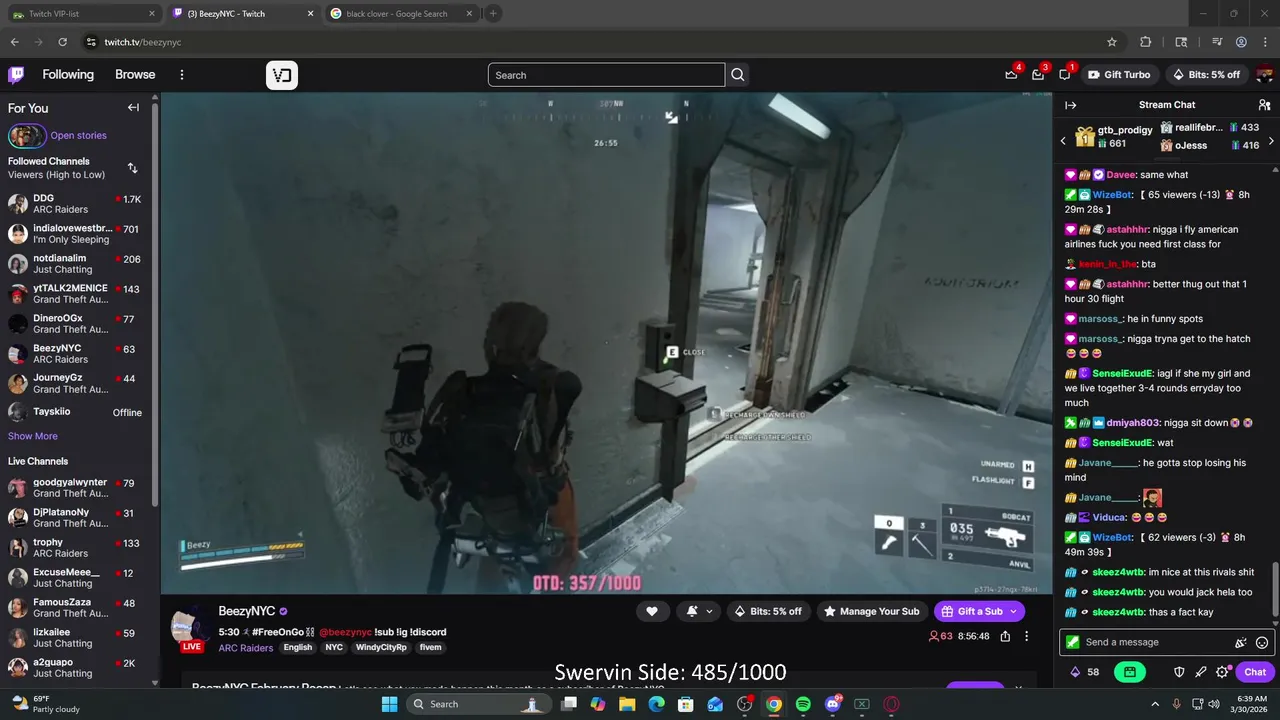Open stream more options three dots
The image size is (1280, 720).
click(x=1026, y=636)
